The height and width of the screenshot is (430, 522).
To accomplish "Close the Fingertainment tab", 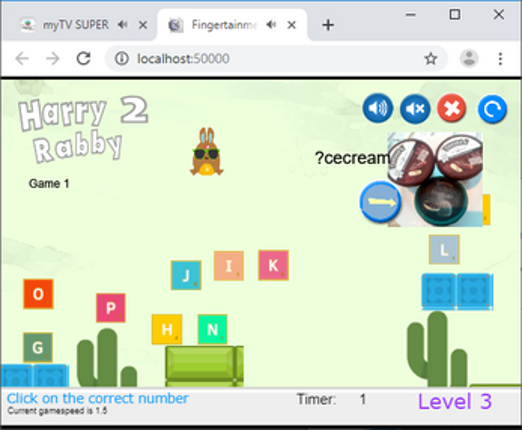I will [292, 25].
